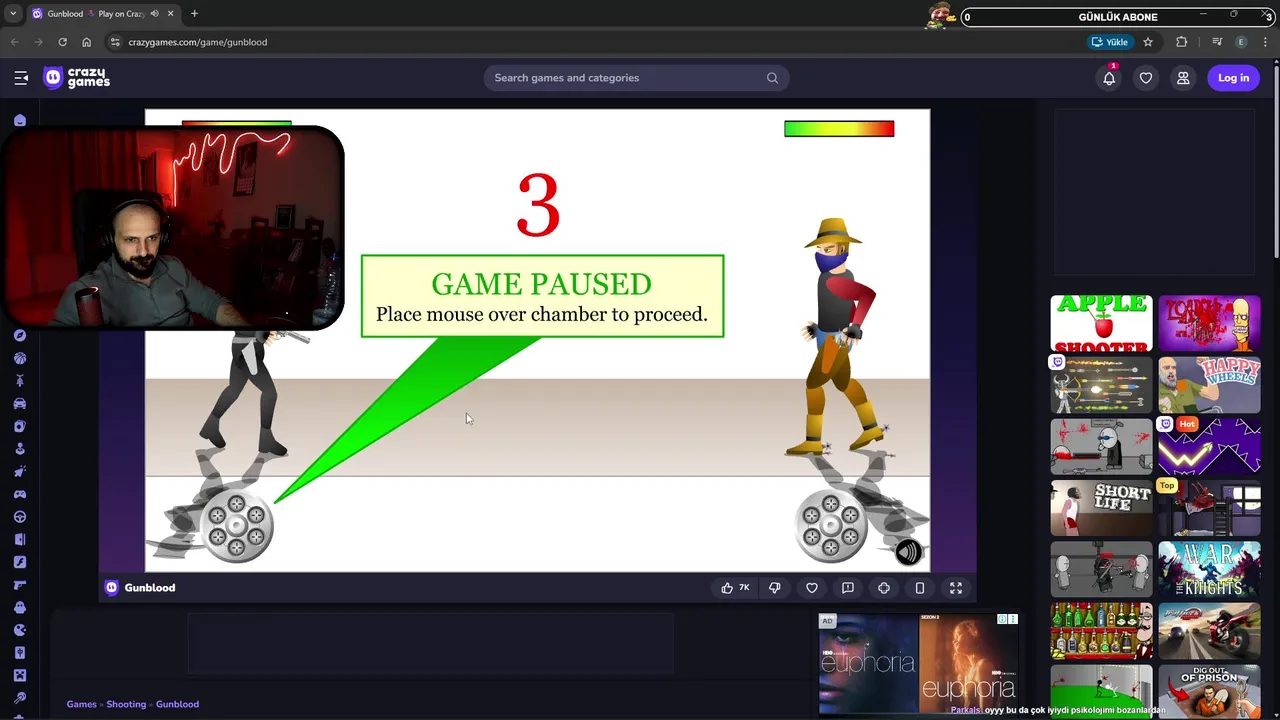Click the address bar URL
Image resolution: width=1280 pixels, height=720 pixels.
(197, 42)
